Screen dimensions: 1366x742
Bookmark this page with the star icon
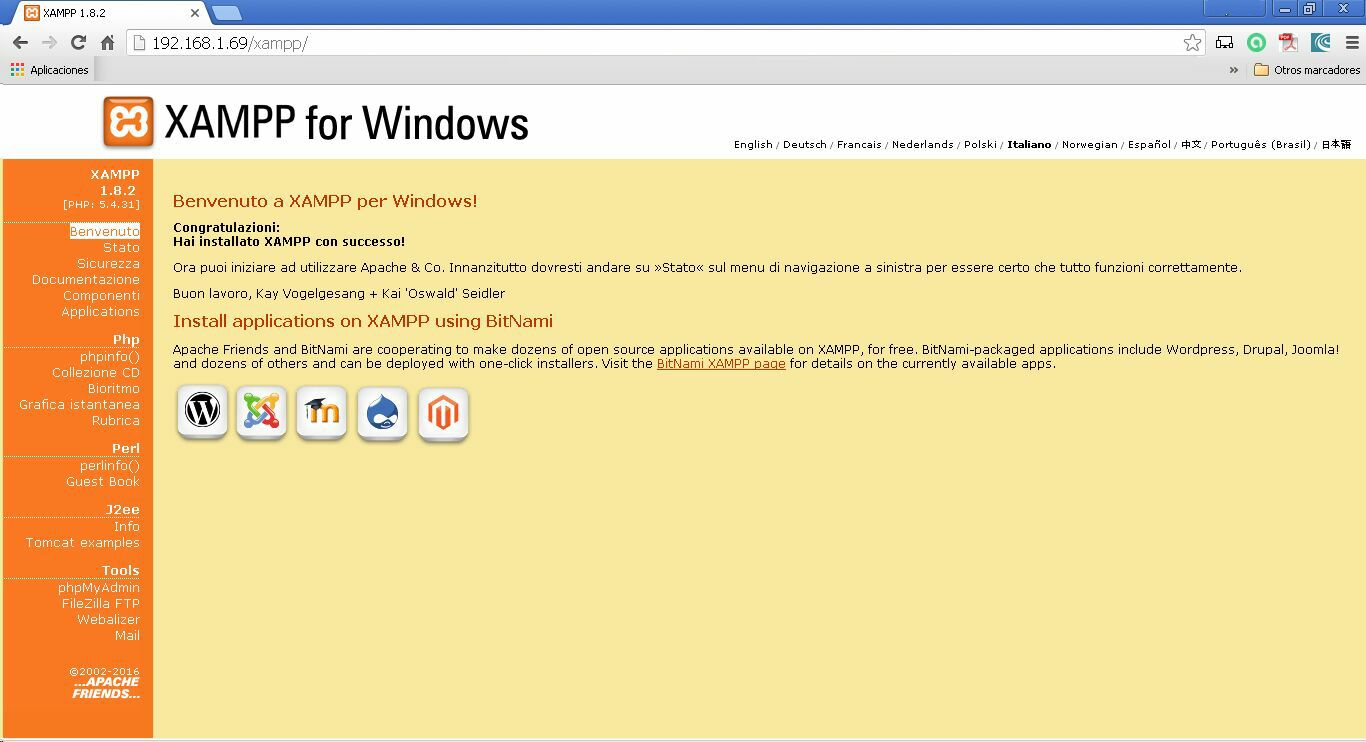click(x=1192, y=43)
